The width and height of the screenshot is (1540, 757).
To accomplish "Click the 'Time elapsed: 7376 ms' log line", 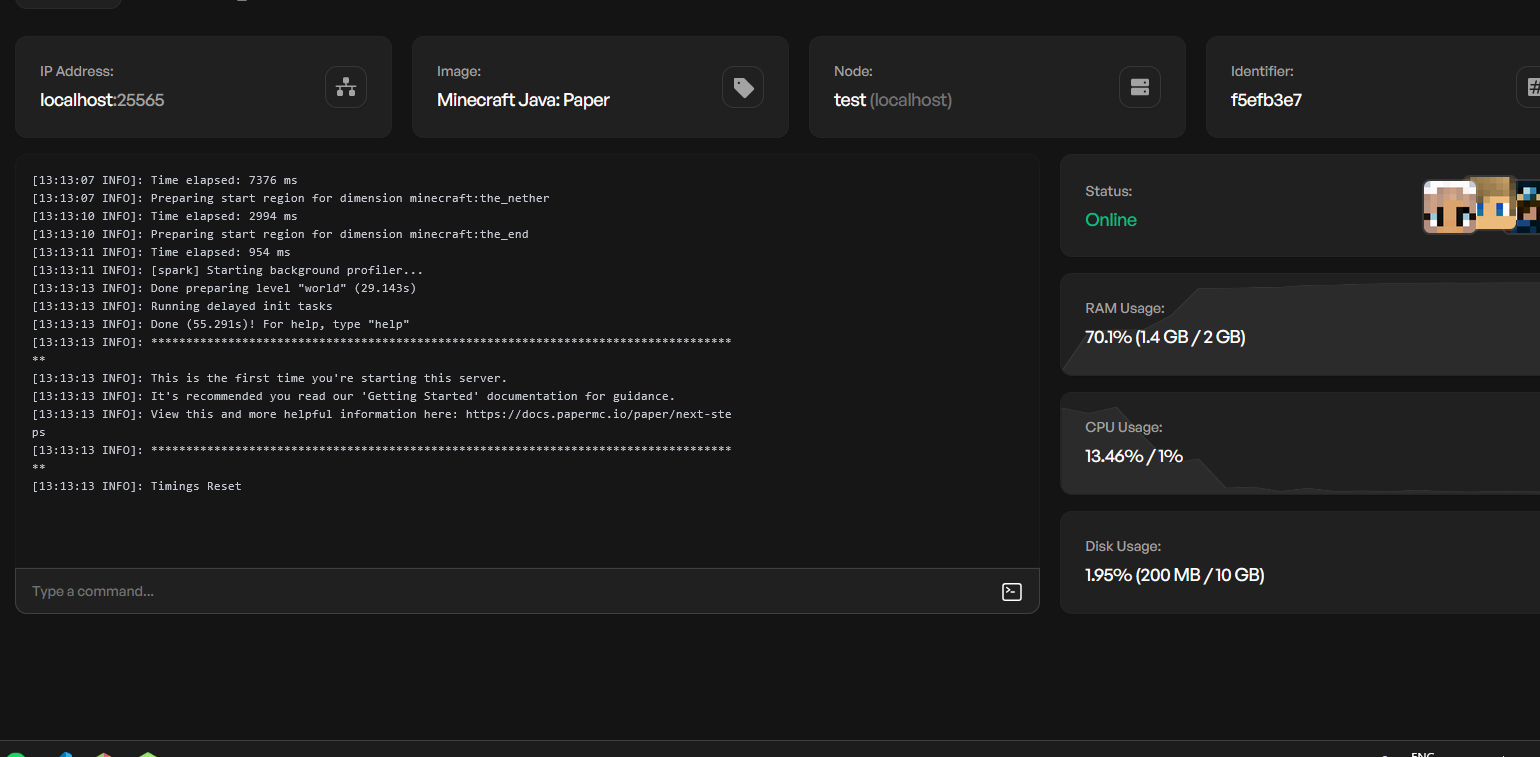I will [x=165, y=180].
